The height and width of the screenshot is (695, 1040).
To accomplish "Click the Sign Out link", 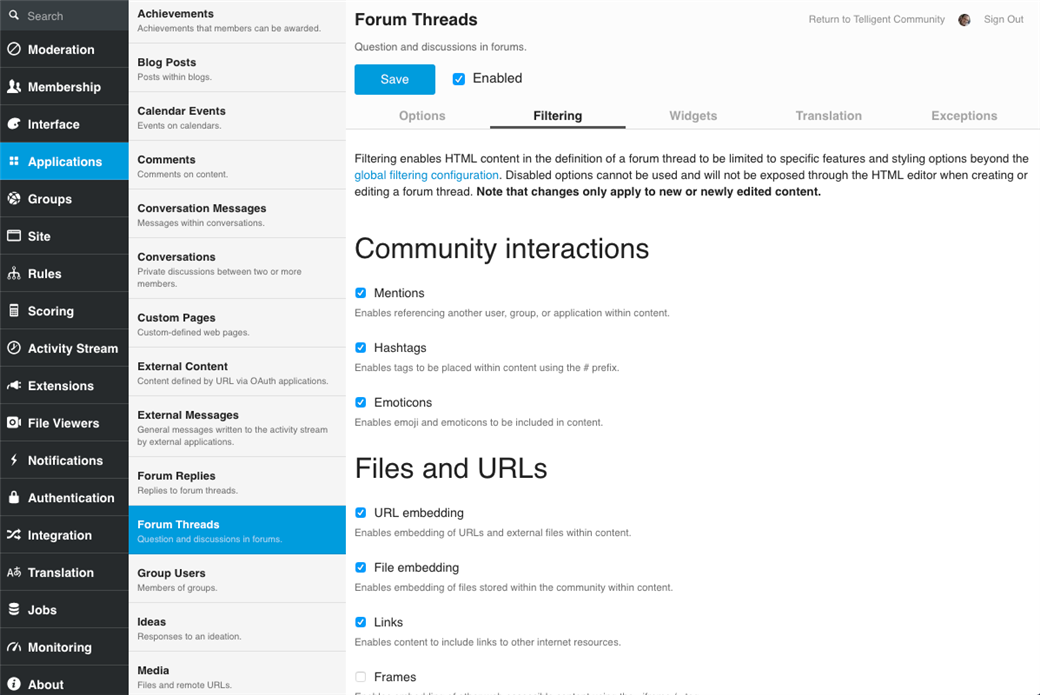I will (1004, 19).
